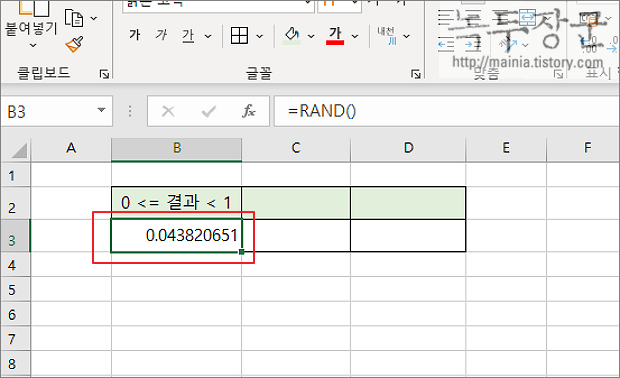This screenshot has width=620, height=378.
Task: Select row 6 header
Action: click(15, 314)
